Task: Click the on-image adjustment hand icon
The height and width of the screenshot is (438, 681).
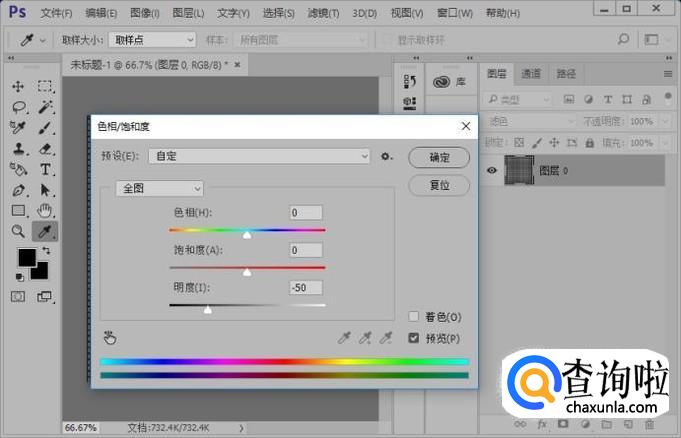Action: [110, 338]
